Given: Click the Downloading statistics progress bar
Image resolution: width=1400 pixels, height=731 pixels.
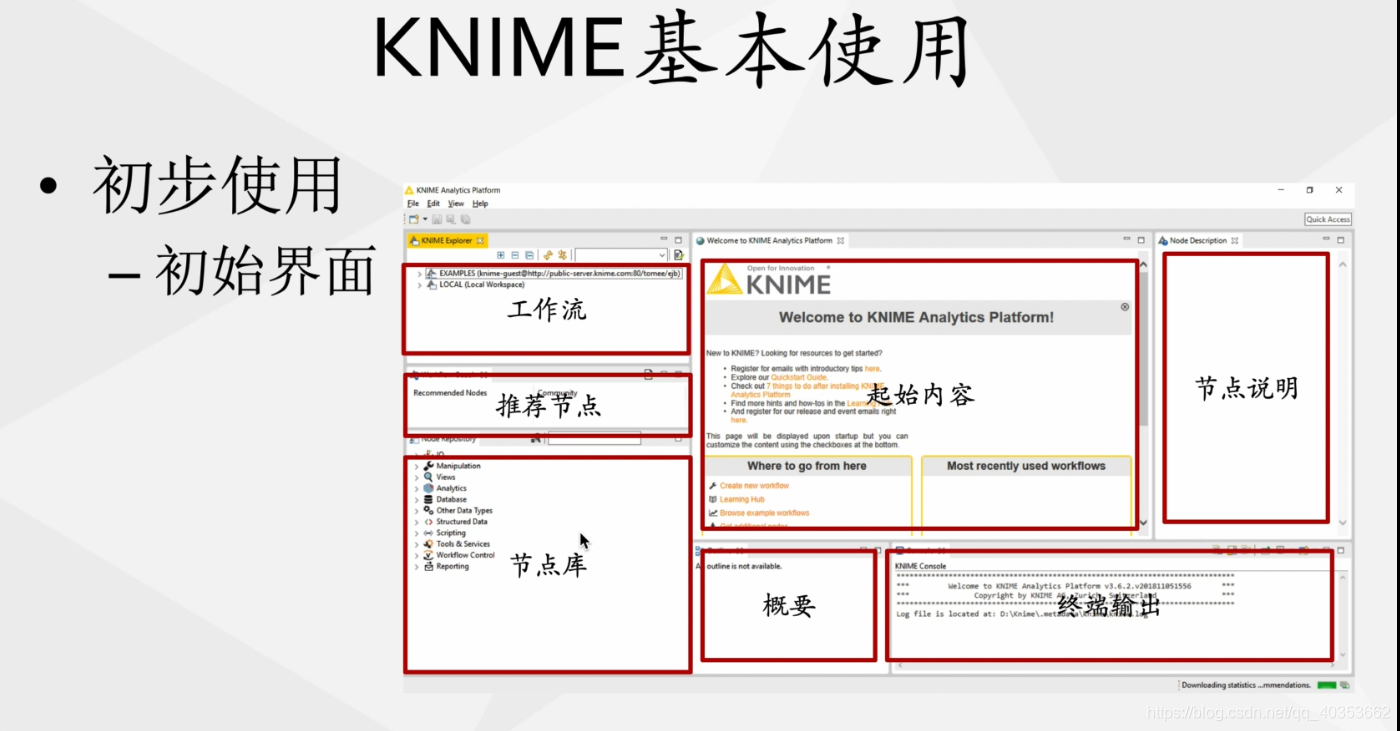Looking at the screenshot, I should tap(1327, 685).
